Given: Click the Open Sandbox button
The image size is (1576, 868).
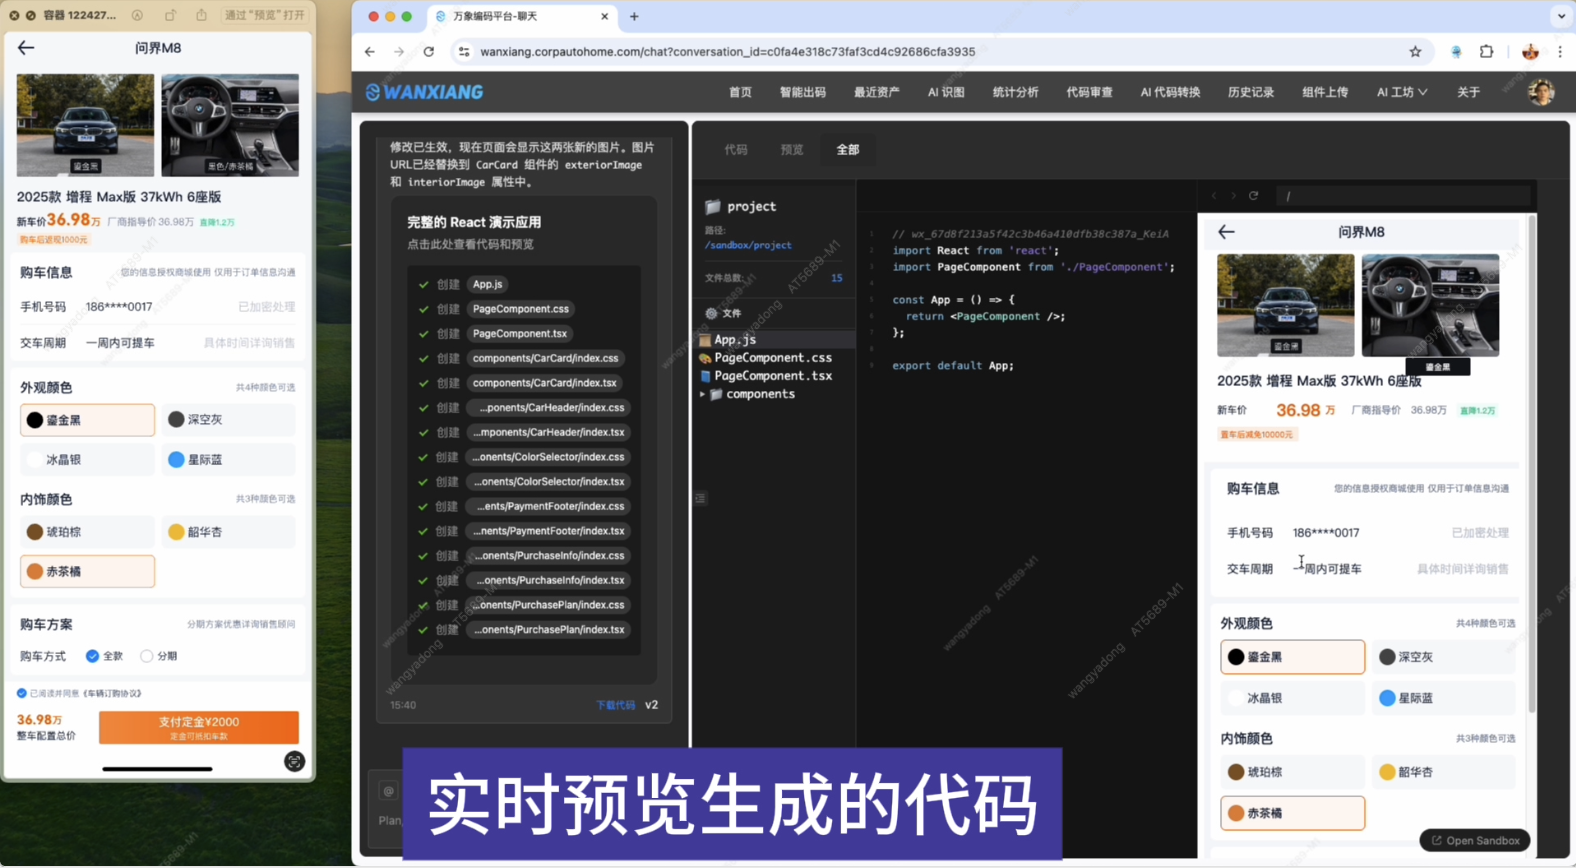Looking at the screenshot, I should click(1475, 841).
